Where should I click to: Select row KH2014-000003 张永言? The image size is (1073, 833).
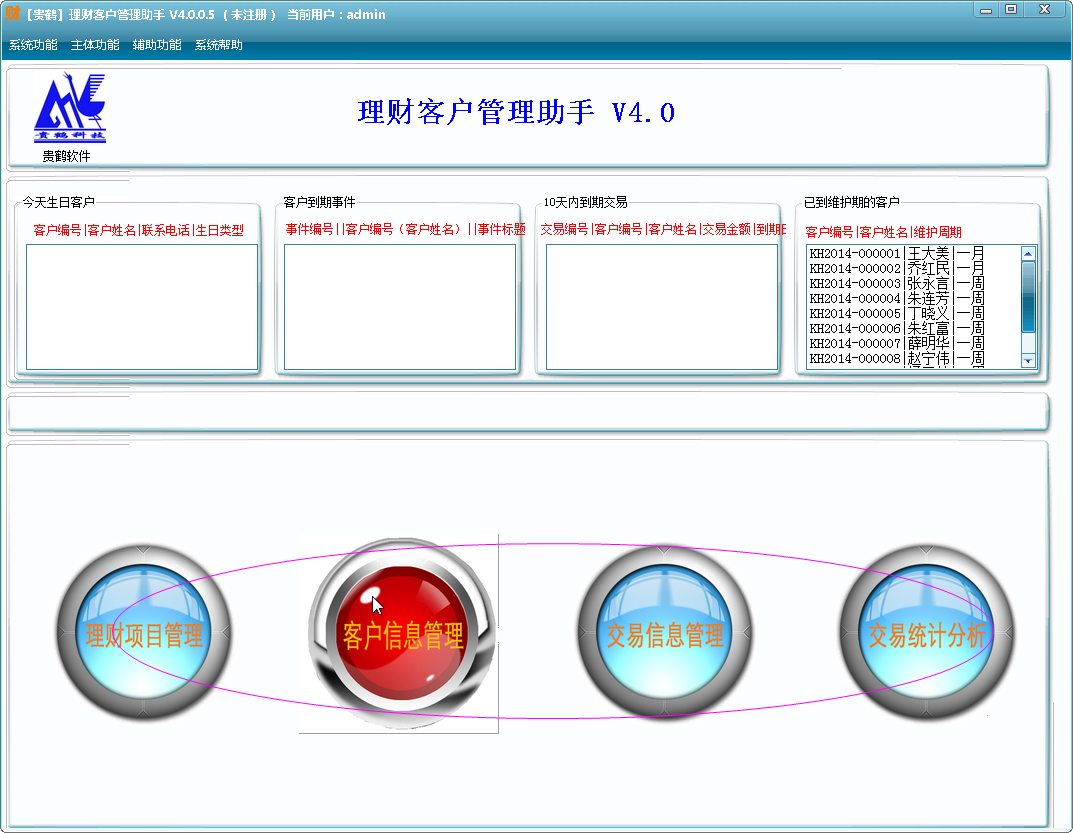click(x=914, y=283)
